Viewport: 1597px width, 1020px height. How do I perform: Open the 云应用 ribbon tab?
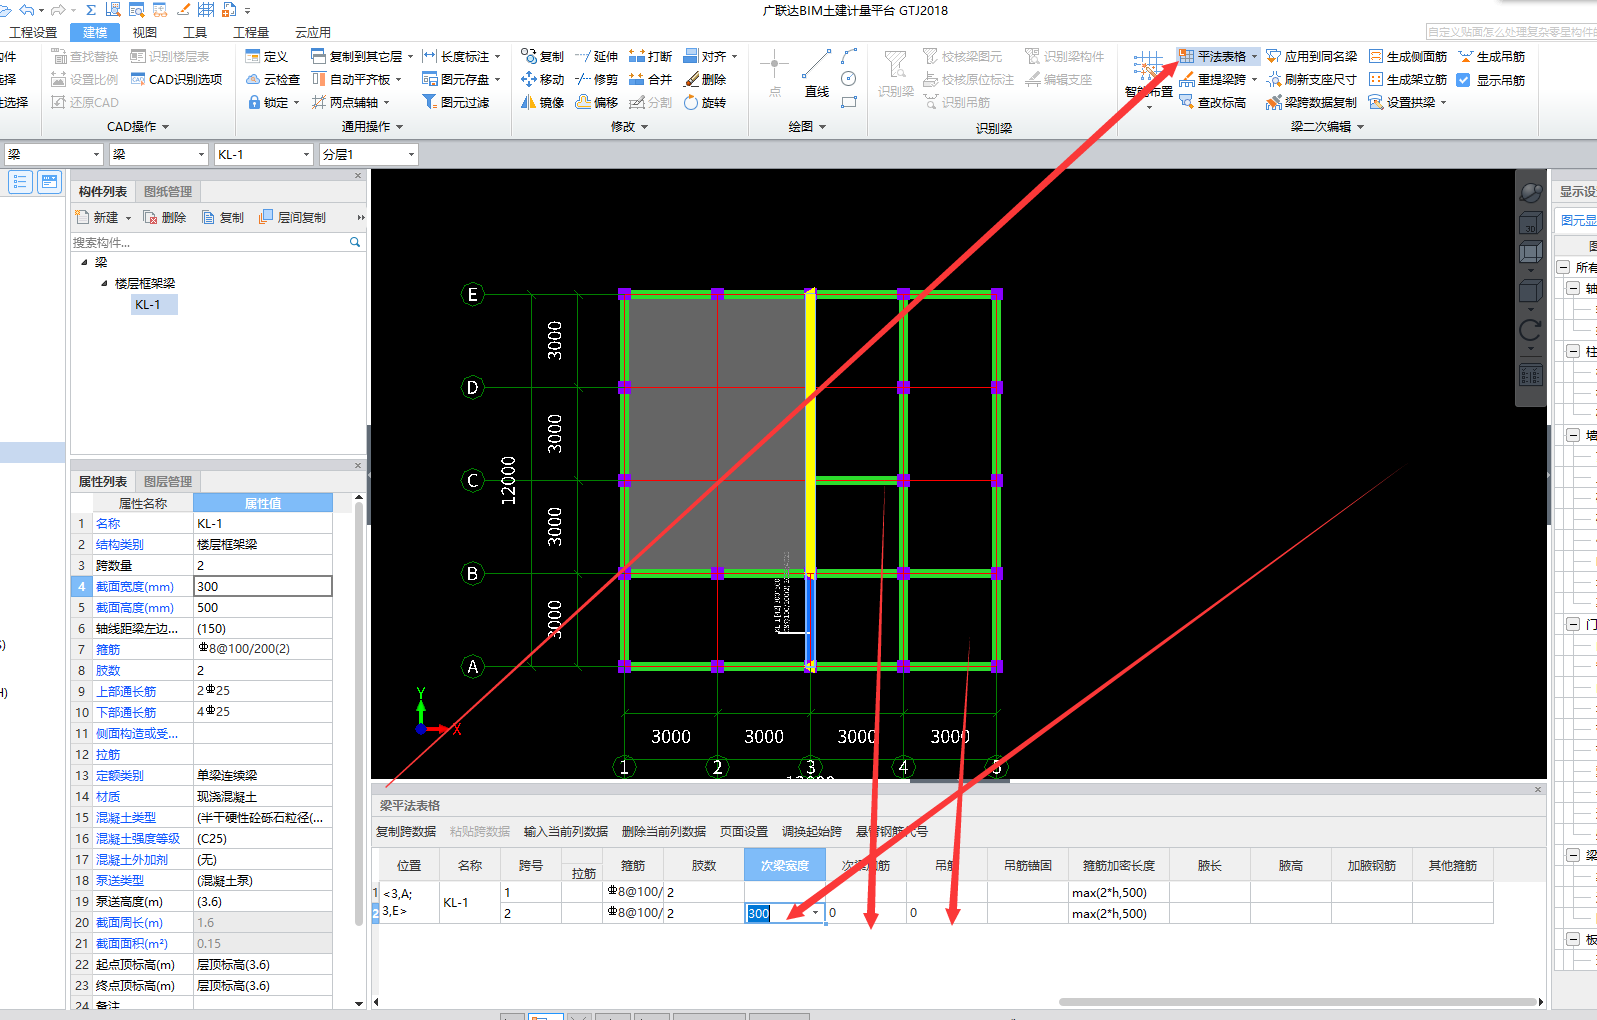(x=313, y=32)
